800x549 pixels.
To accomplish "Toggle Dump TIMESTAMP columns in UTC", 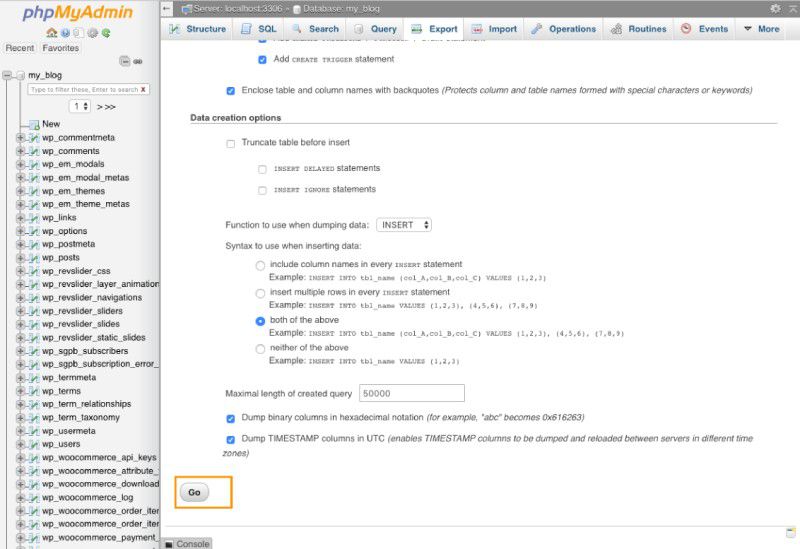I will [x=231, y=439].
